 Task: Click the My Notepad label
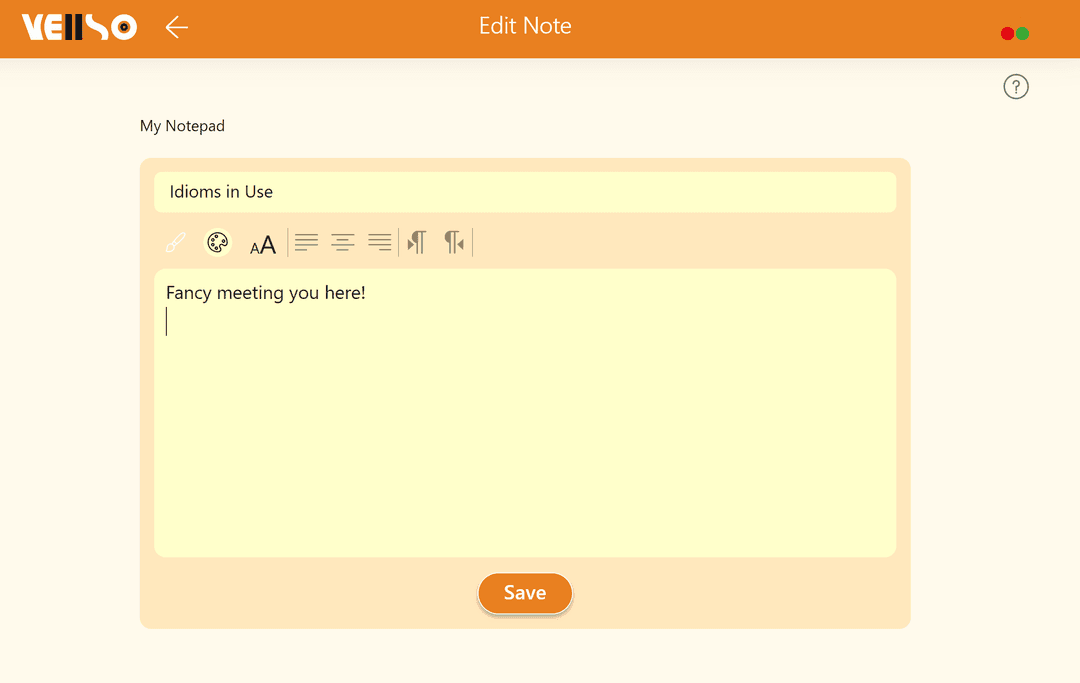pyautogui.click(x=182, y=126)
